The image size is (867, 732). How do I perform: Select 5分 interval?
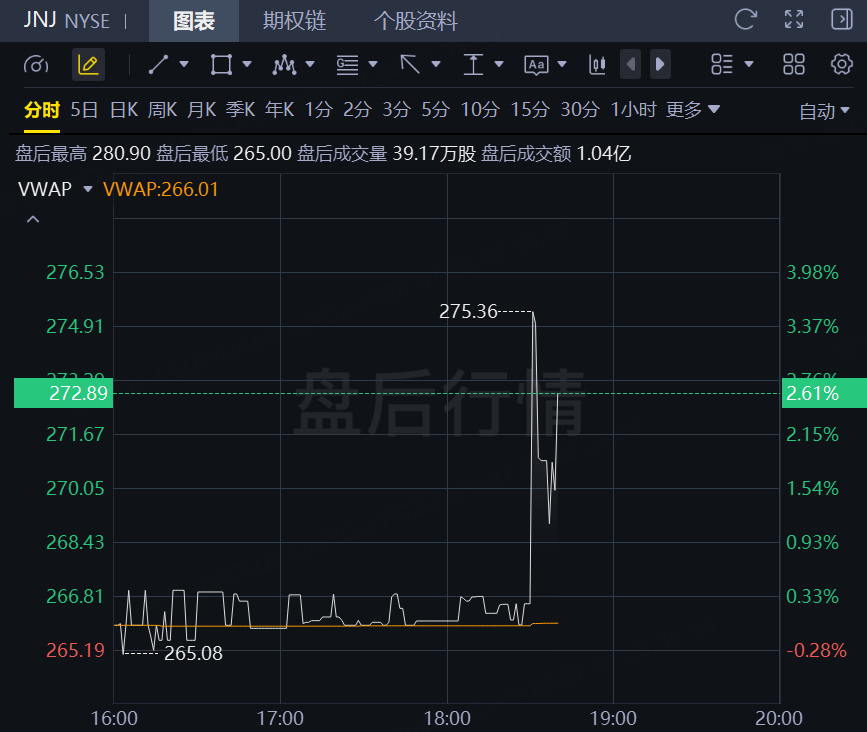click(435, 110)
